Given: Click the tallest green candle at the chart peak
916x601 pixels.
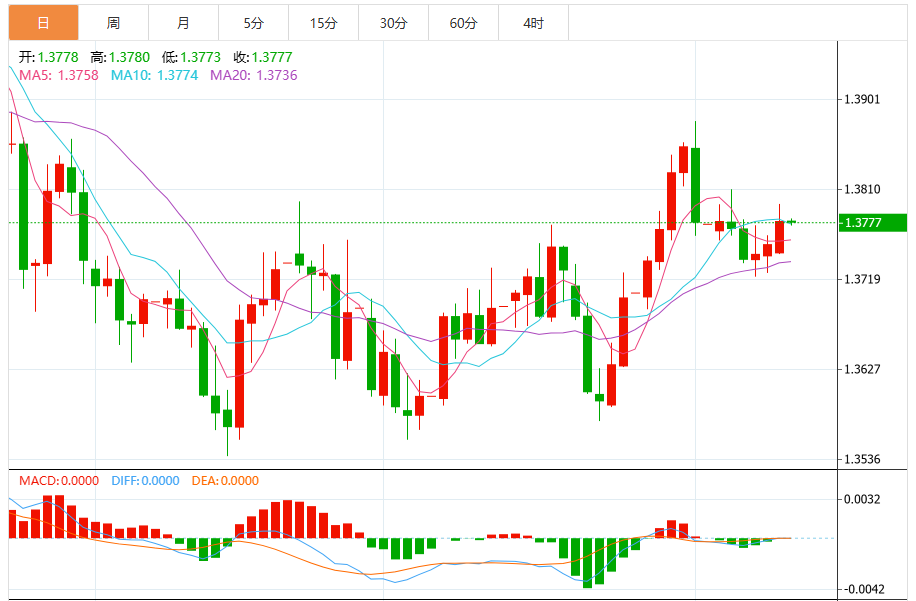Looking at the screenshot, I should 695,185.
